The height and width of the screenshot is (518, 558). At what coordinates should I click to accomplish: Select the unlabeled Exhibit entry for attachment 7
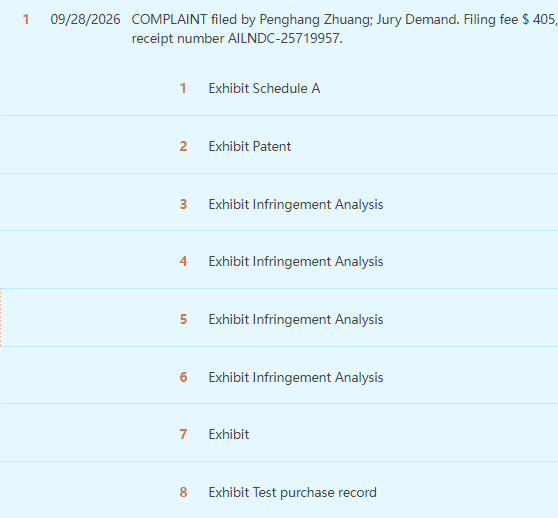coord(228,434)
